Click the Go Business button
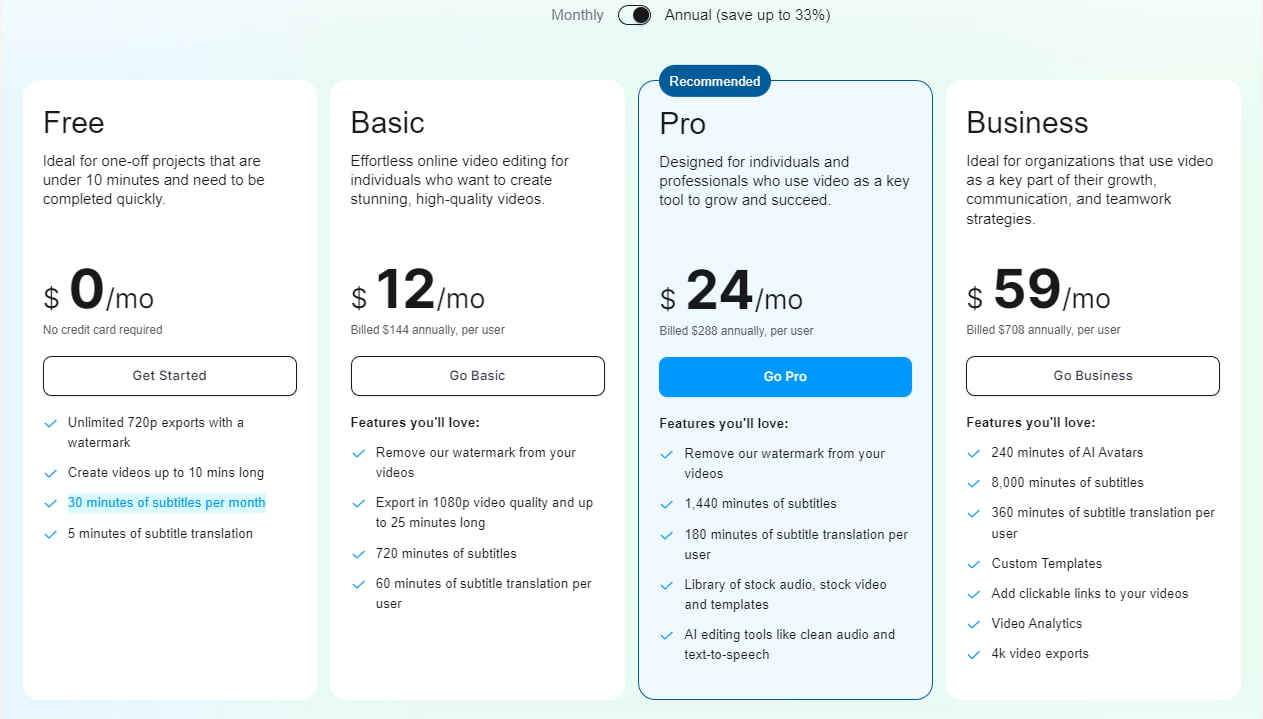The height and width of the screenshot is (719, 1263). pyautogui.click(x=1092, y=376)
